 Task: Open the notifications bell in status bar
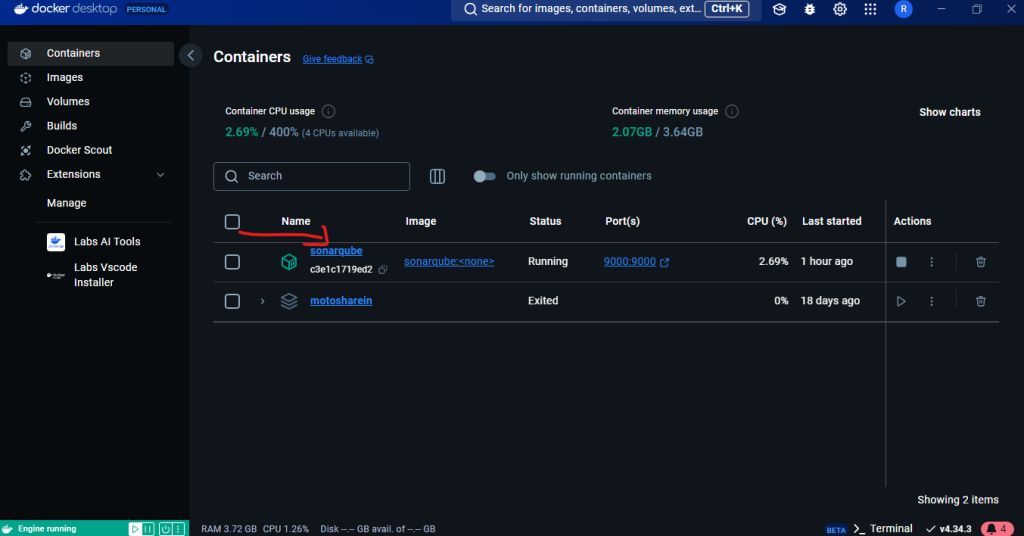click(997, 528)
